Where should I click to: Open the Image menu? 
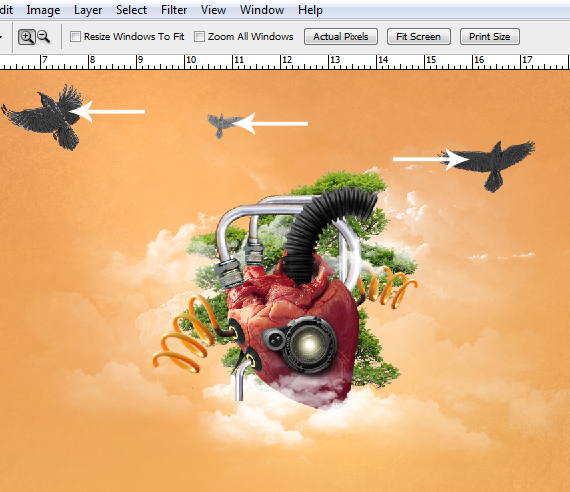[x=43, y=10]
